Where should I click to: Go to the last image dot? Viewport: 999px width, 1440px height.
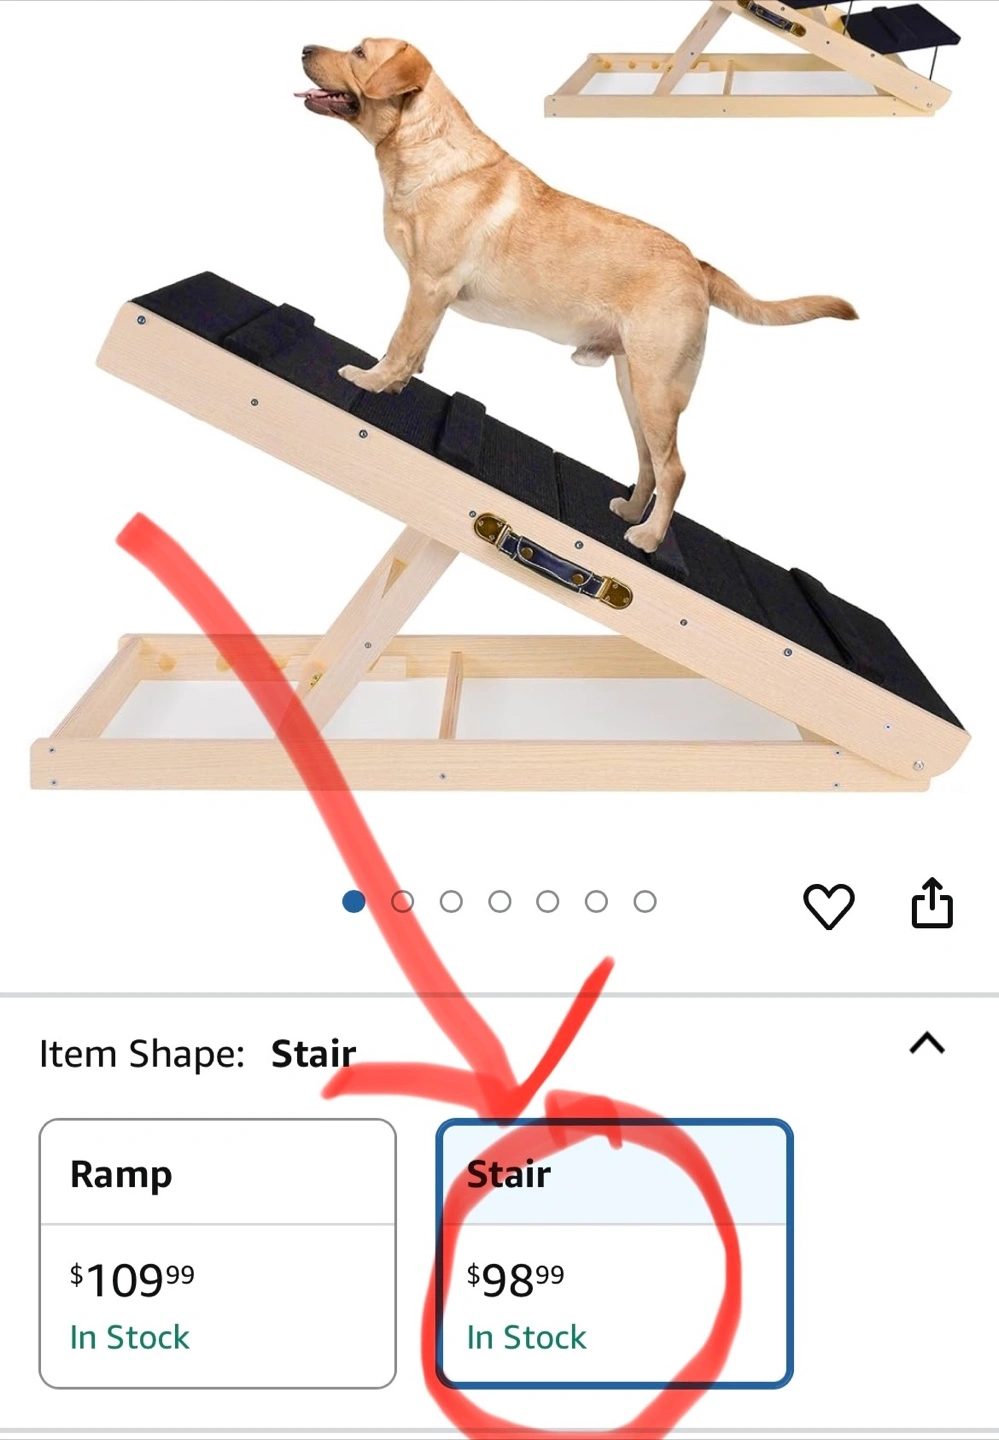tap(645, 902)
